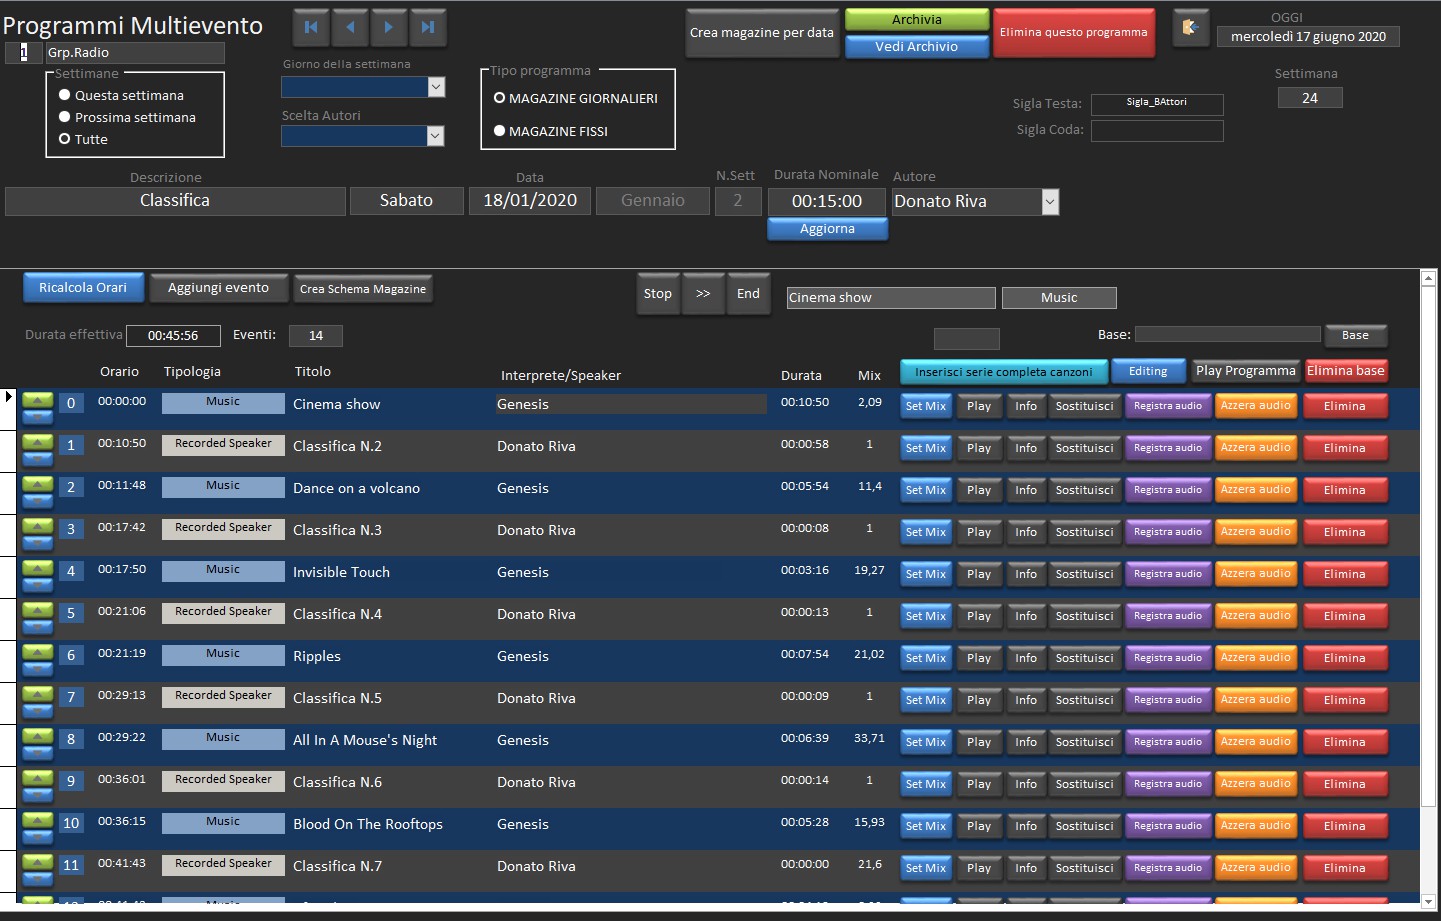Go to the next program record
Screen dimensions: 1441x921
click(388, 28)
